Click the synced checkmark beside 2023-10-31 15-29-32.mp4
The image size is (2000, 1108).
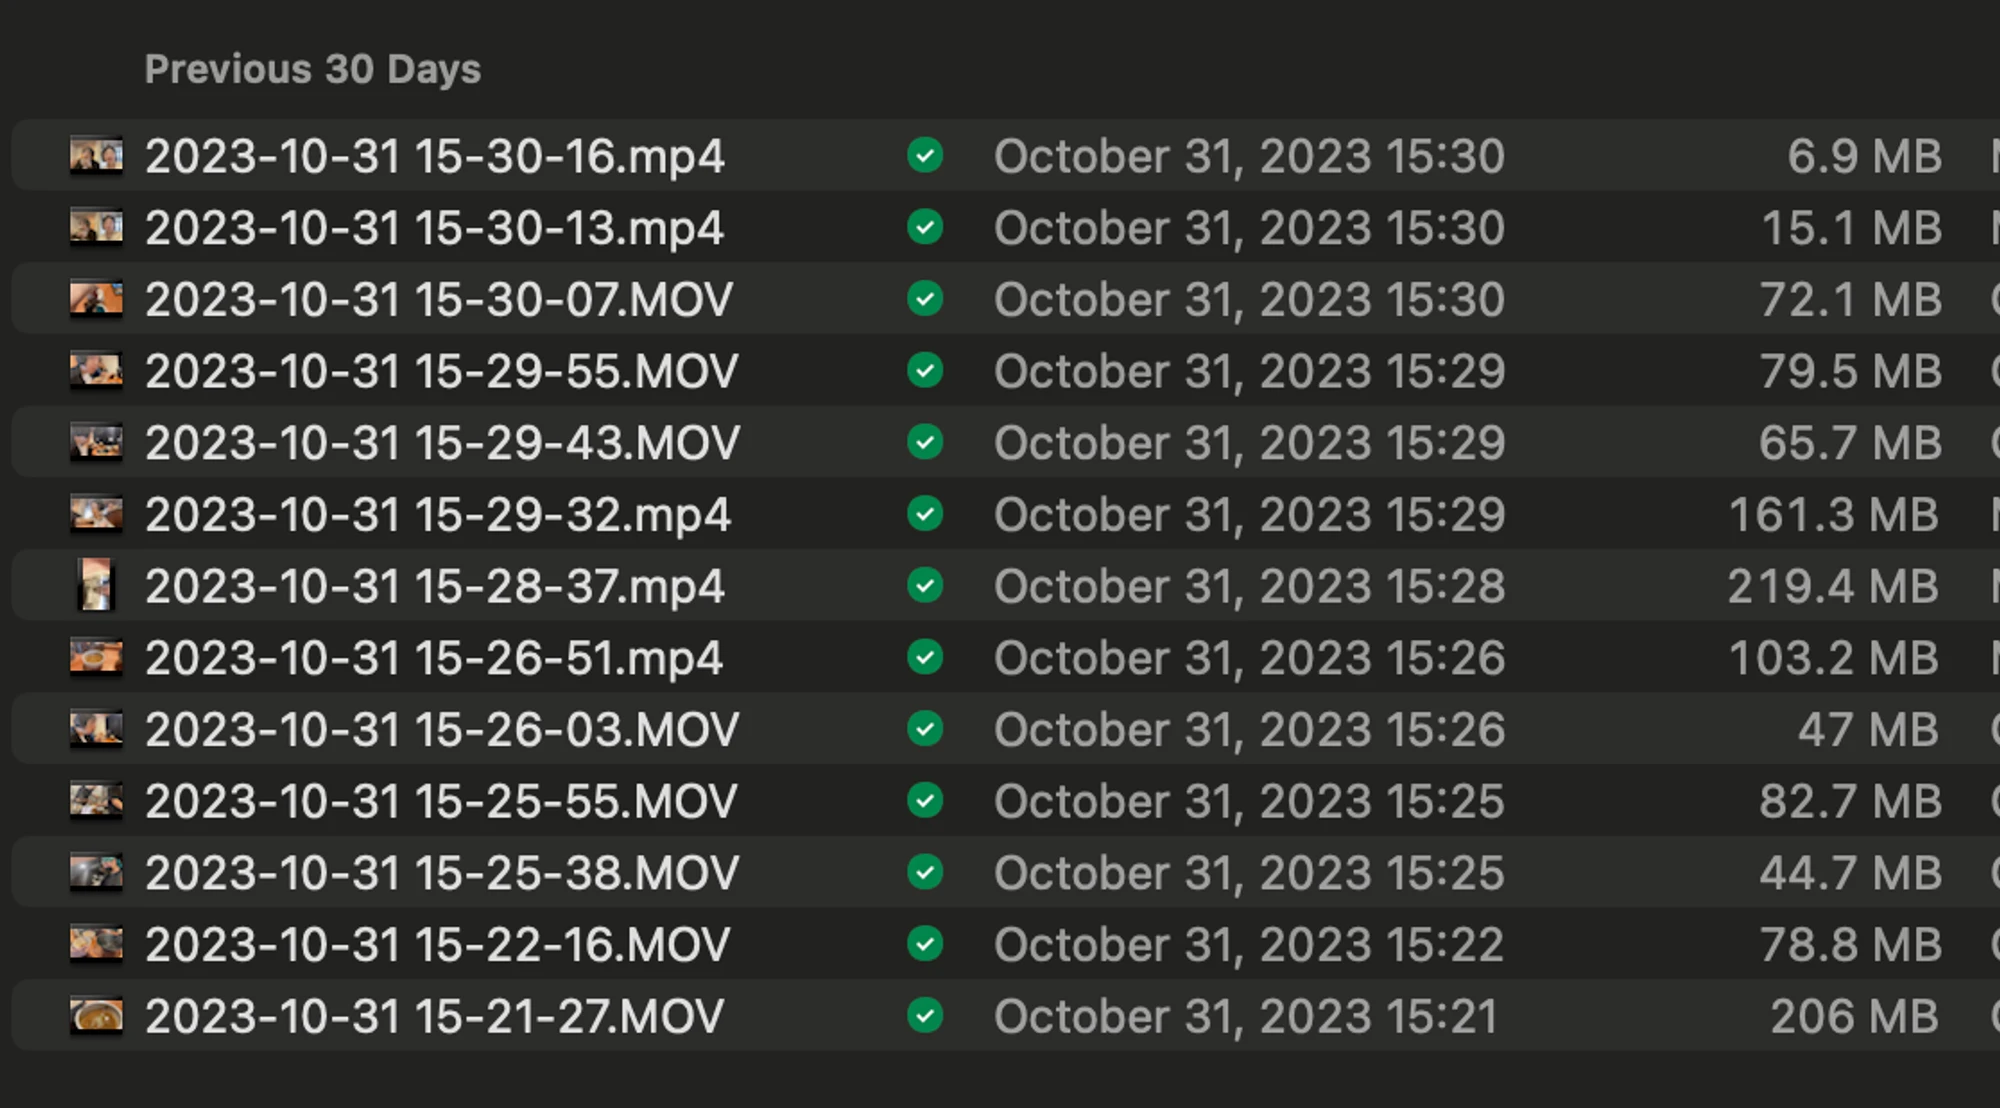pyautogui.click(x=925, y=514)
